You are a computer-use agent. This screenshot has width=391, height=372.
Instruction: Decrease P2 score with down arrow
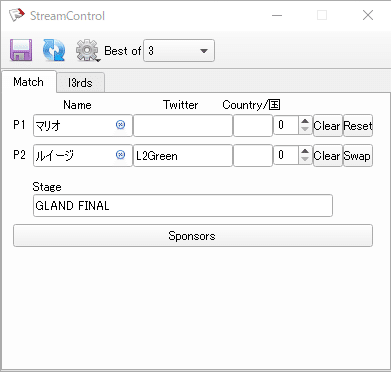(305, 160)
